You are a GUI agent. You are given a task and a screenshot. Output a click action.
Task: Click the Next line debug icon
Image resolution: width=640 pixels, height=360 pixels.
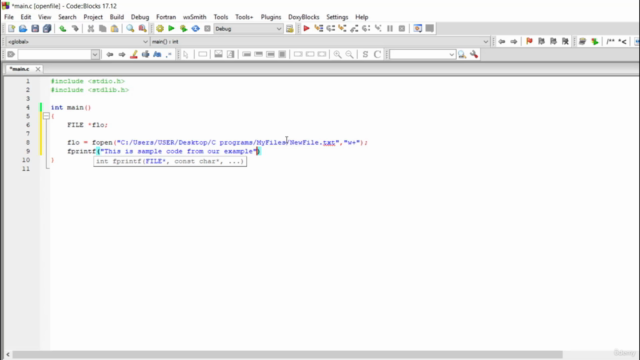click(330, 29)
